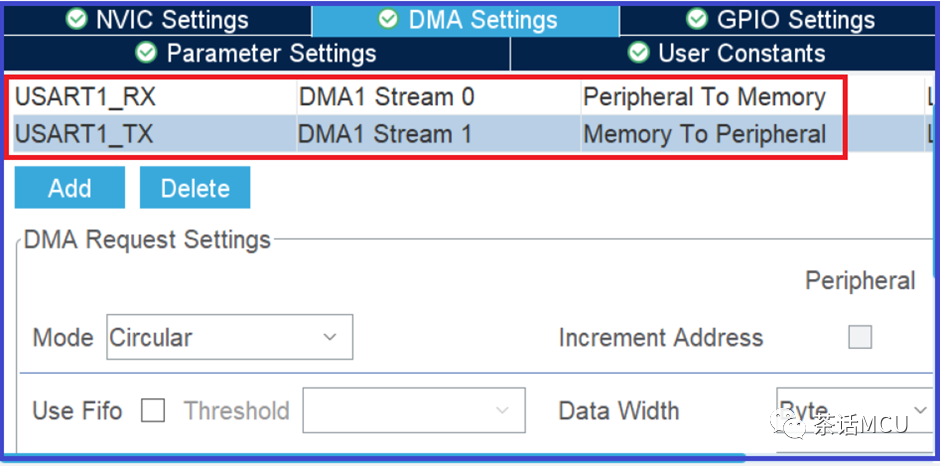This screenshot has width=940, height=466.
Task: Expand the FIFO Threshold dropdown
Action: click(x=414, y=410)
